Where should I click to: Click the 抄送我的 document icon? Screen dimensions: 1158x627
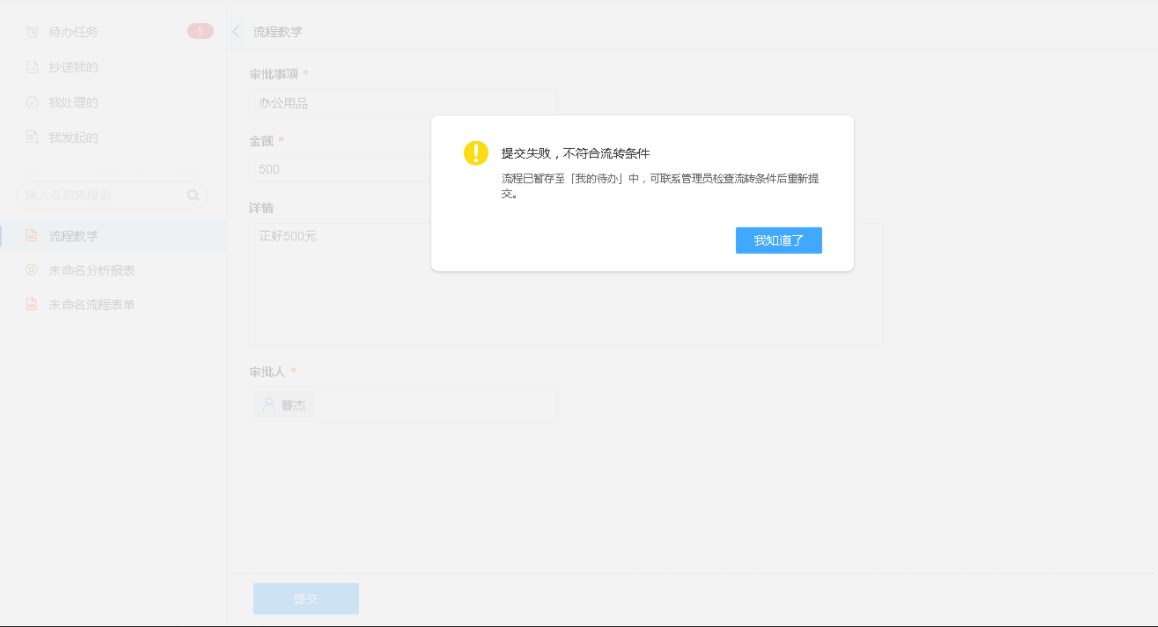pos(31,67)
